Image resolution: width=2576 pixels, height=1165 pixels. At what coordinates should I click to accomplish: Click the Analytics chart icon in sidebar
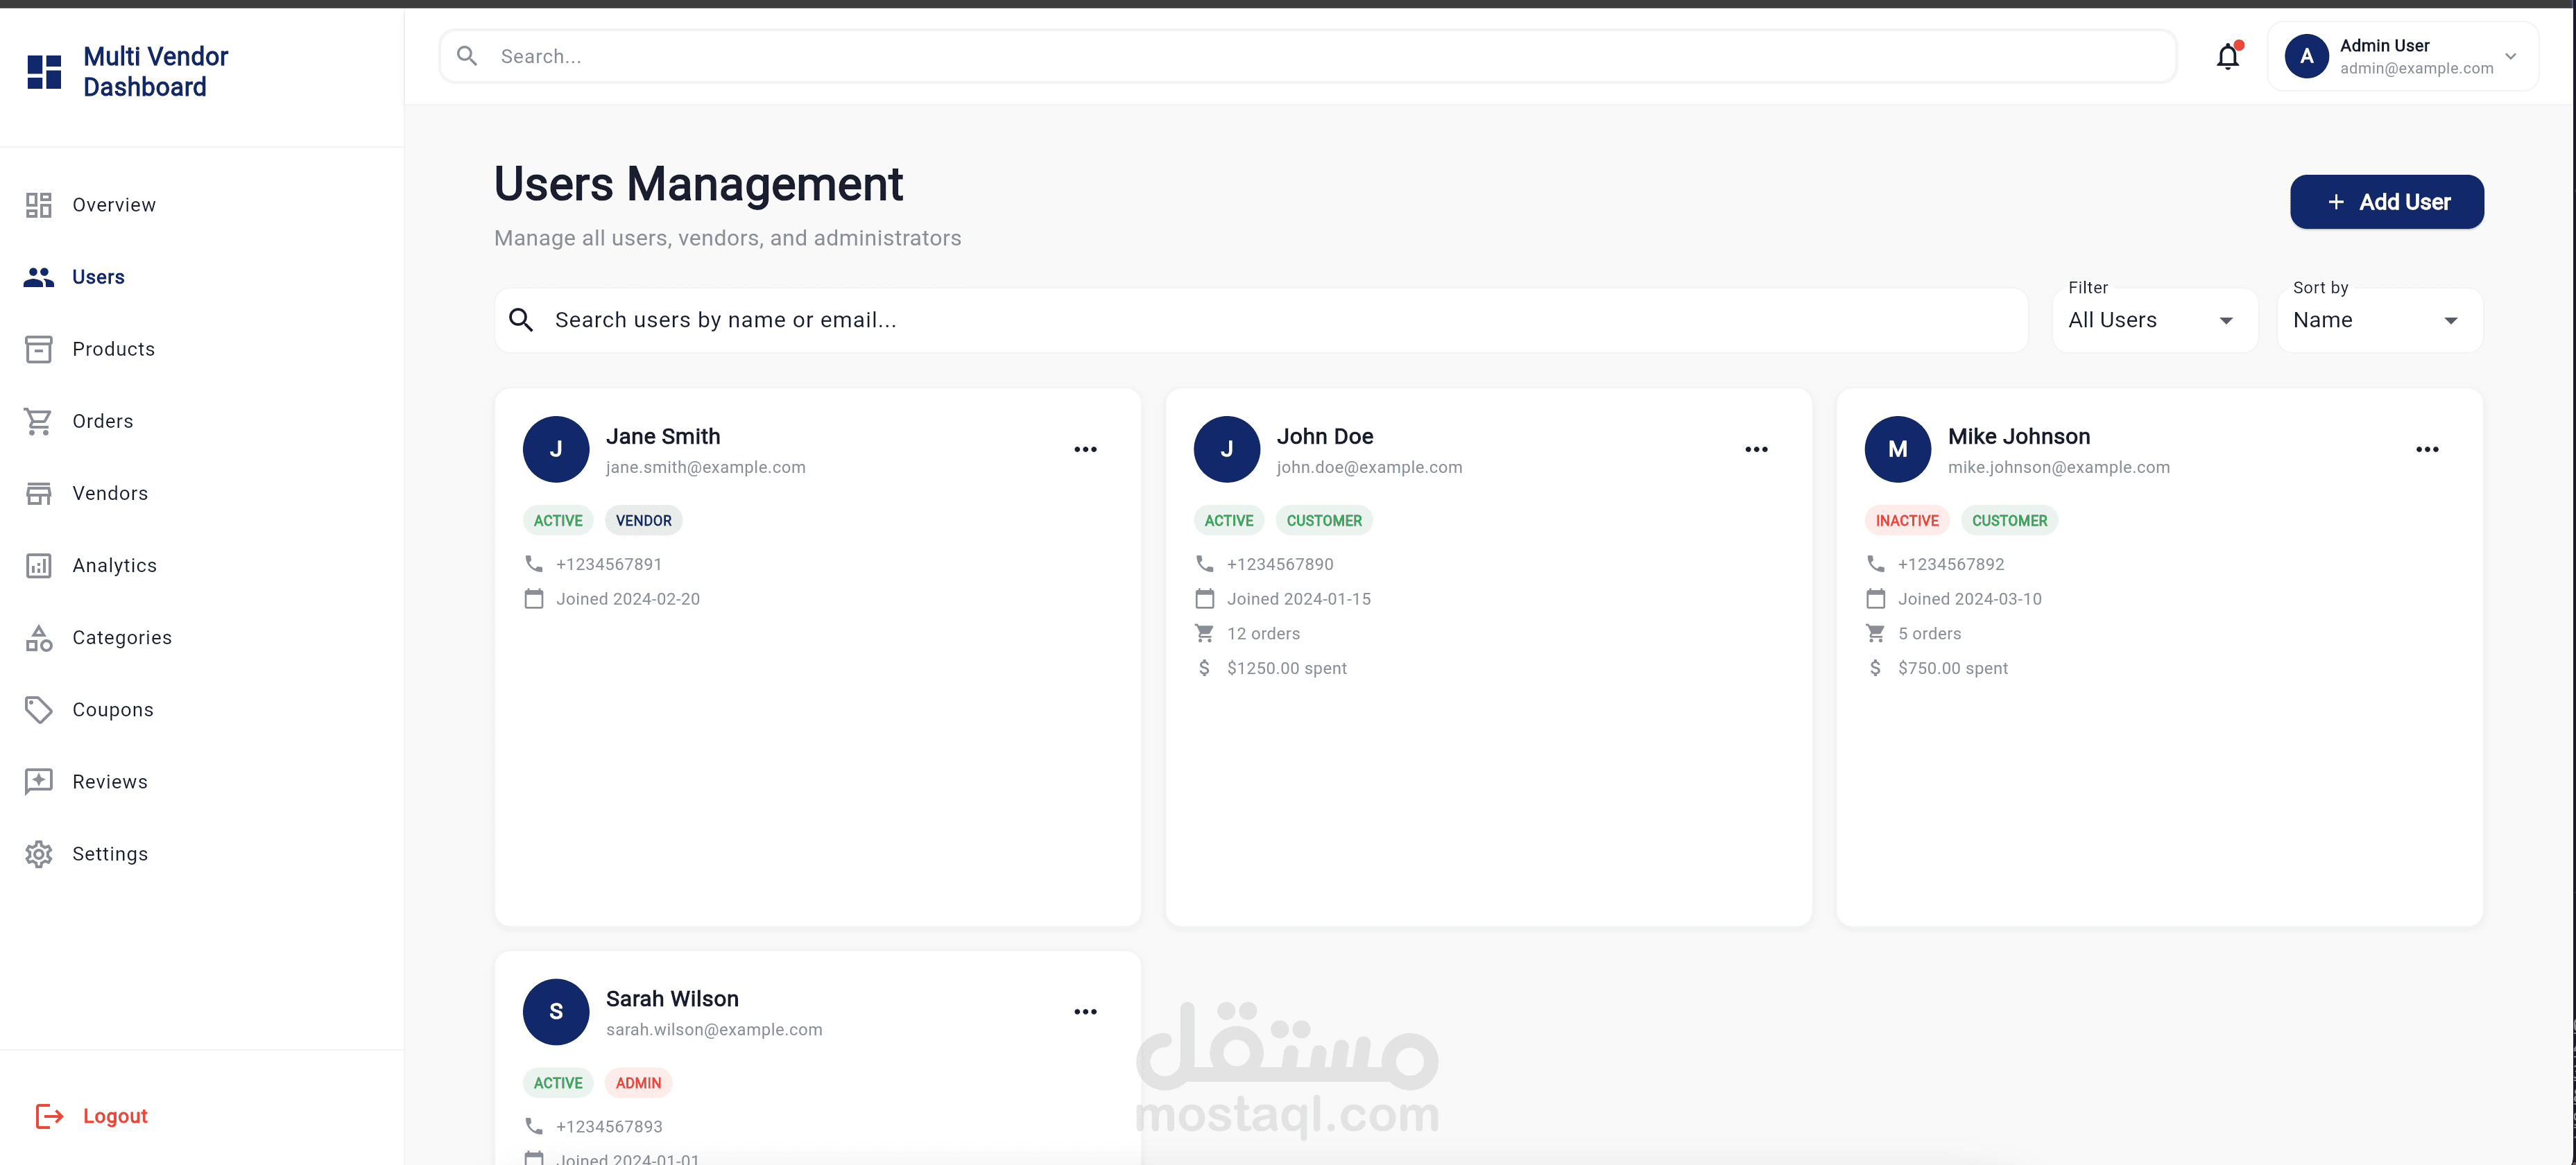(39, 566)
